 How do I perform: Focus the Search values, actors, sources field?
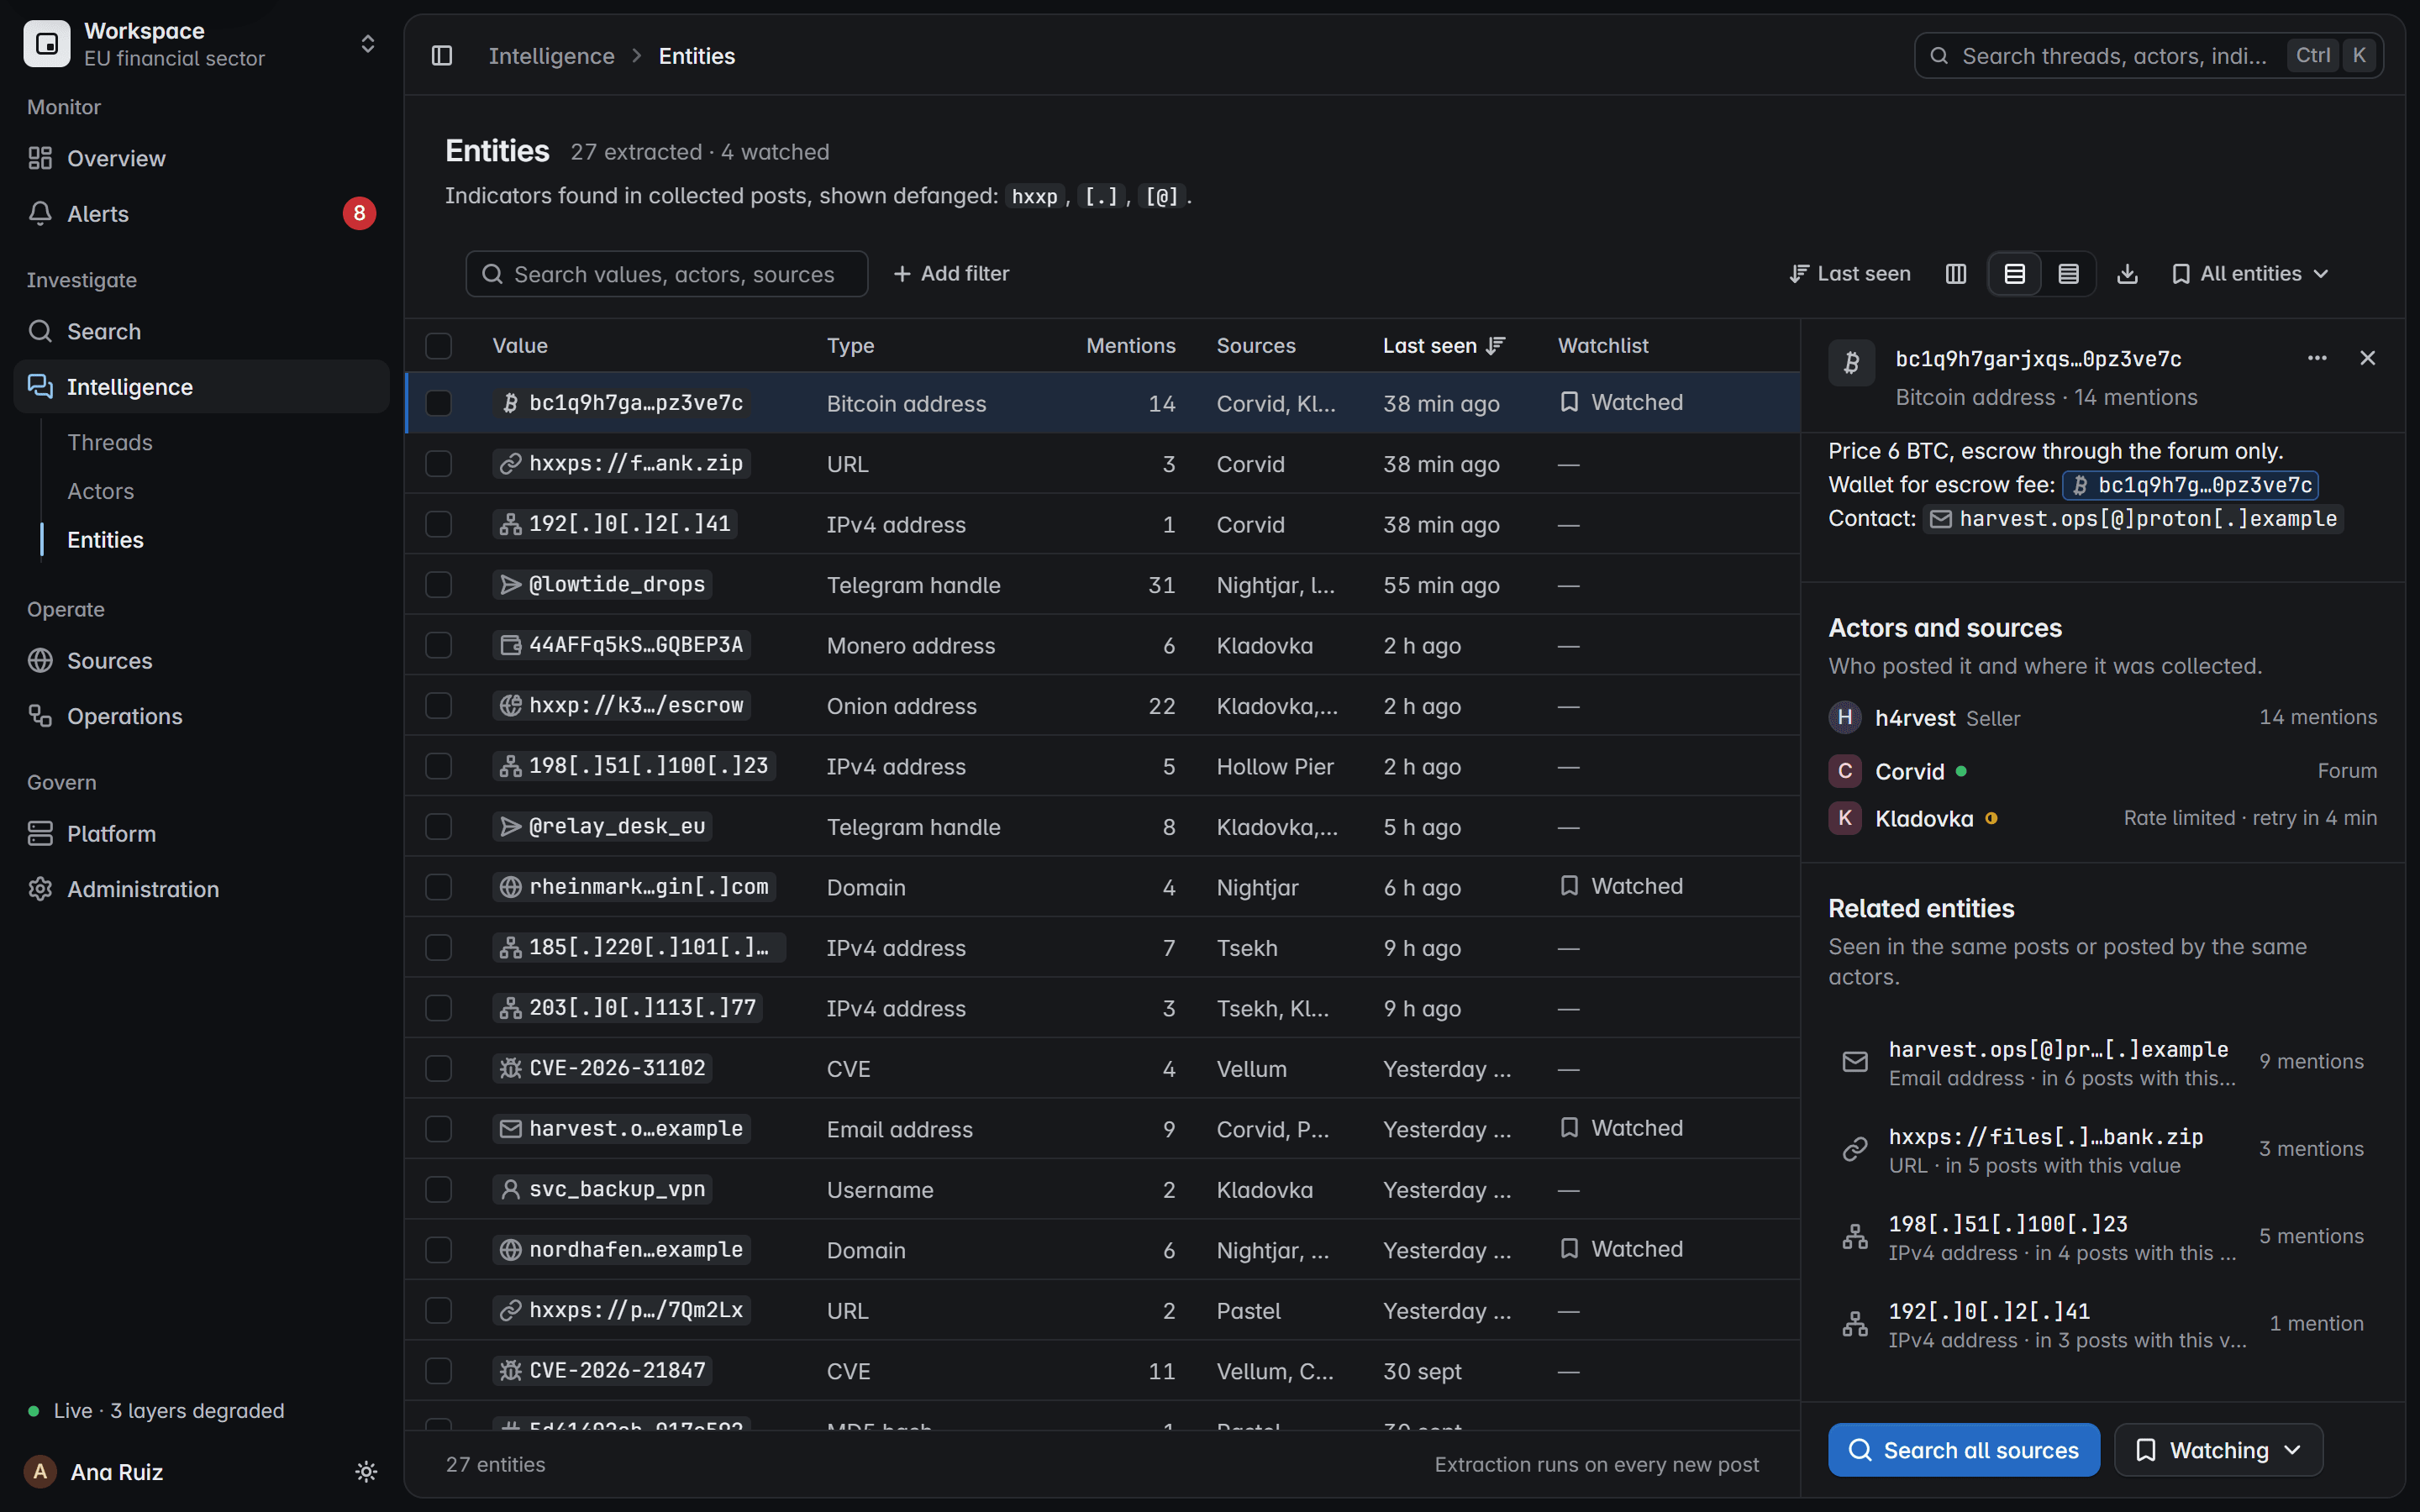tap(667, 274)
